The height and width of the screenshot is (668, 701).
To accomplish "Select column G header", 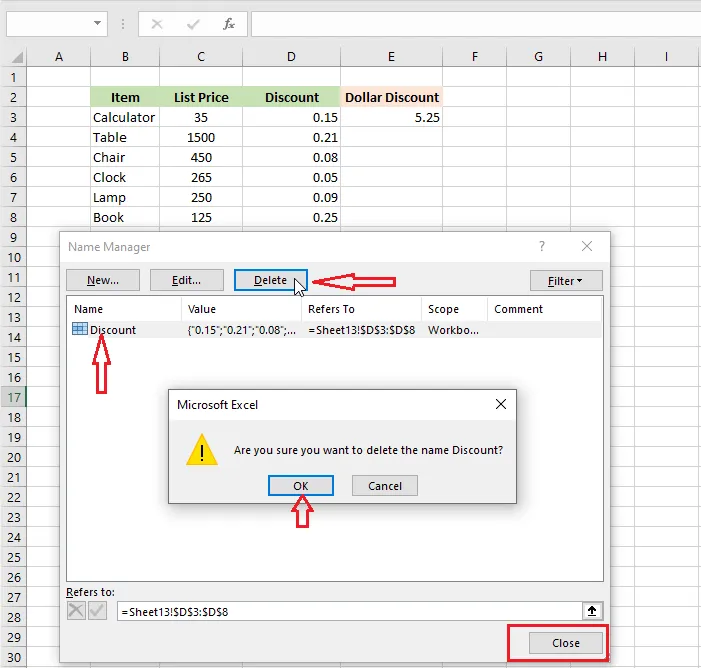I will (539, 57).
